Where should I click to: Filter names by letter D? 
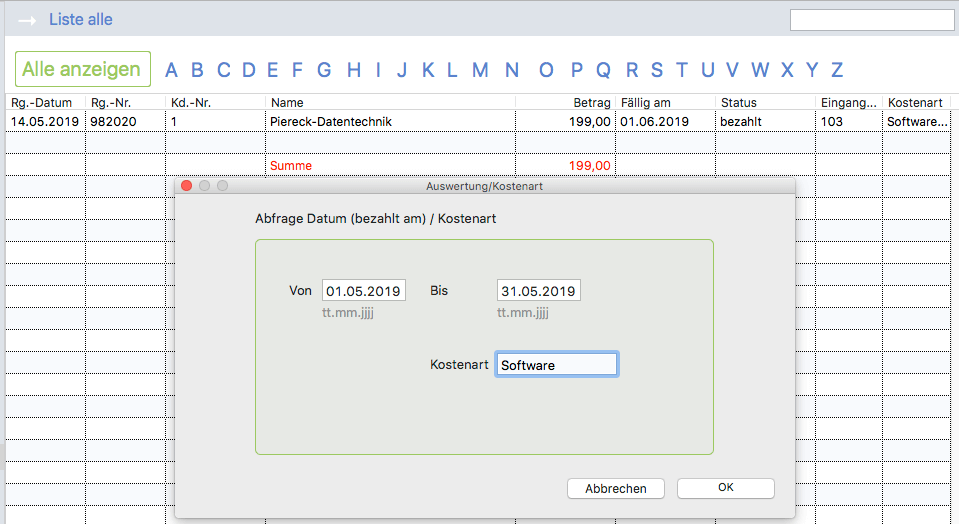tap(248, 70)
